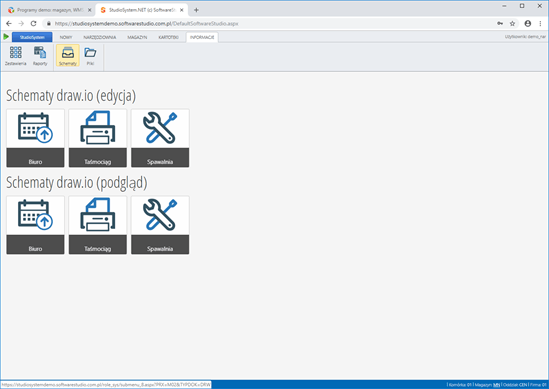Click the green play arrow icon
Image resolution: width=549 pixels, height=389 pixels.
pos(6,36)
